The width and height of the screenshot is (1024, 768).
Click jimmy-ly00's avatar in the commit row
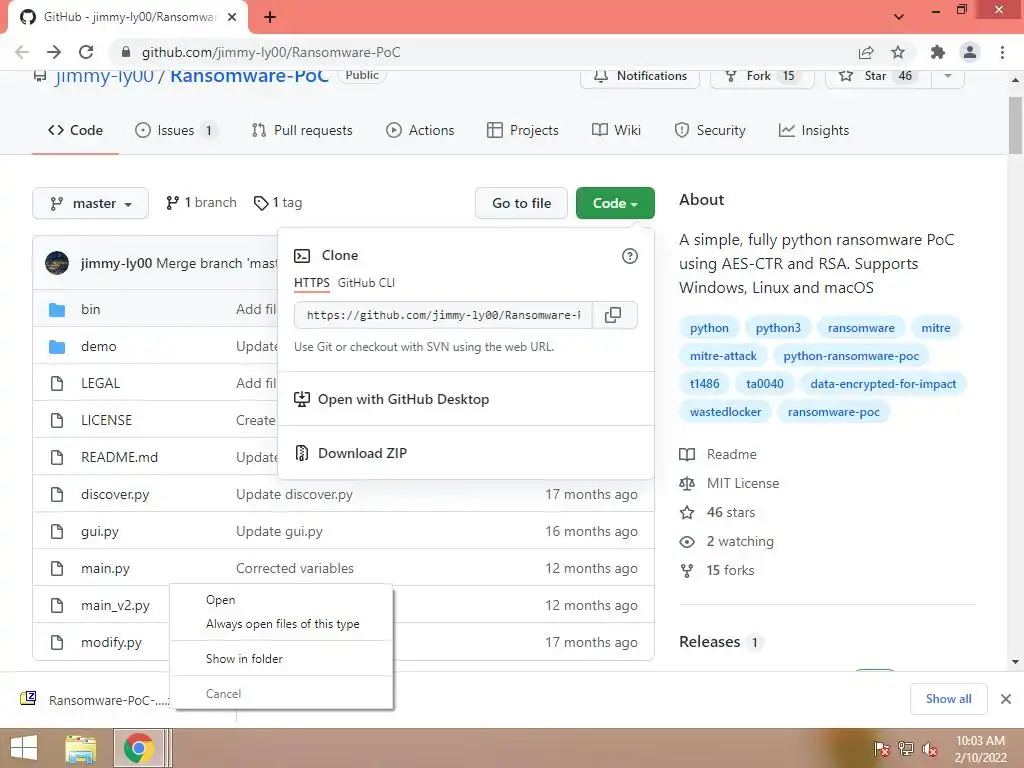pos(57,263)
